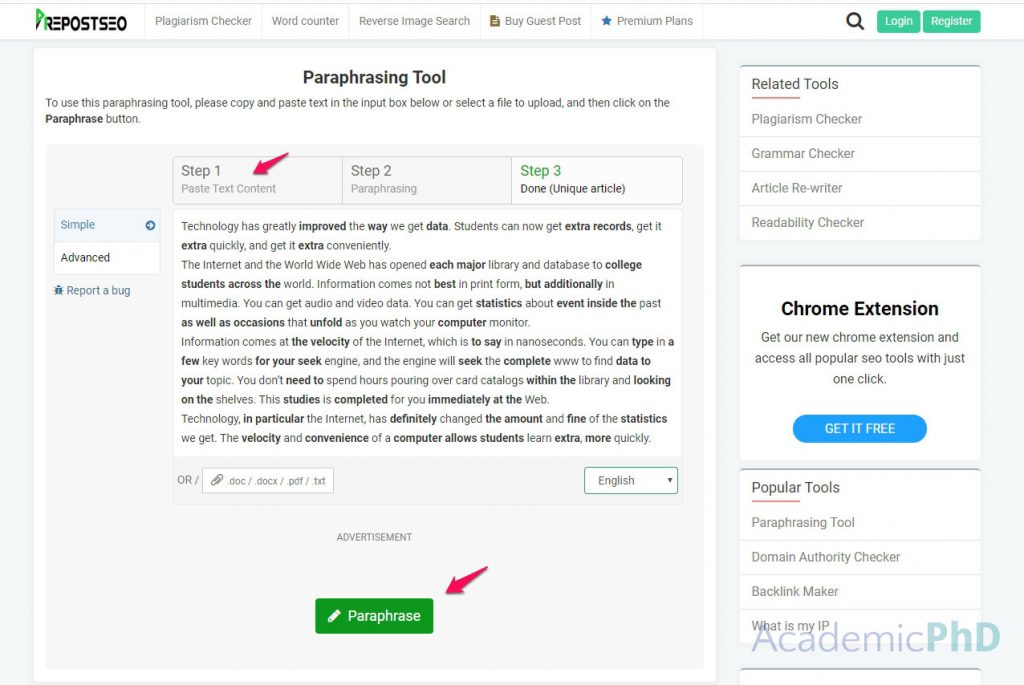Open Step 2 Paraphrasing tab
This screenshot has height=685, width=1024.
coord(426,180)
